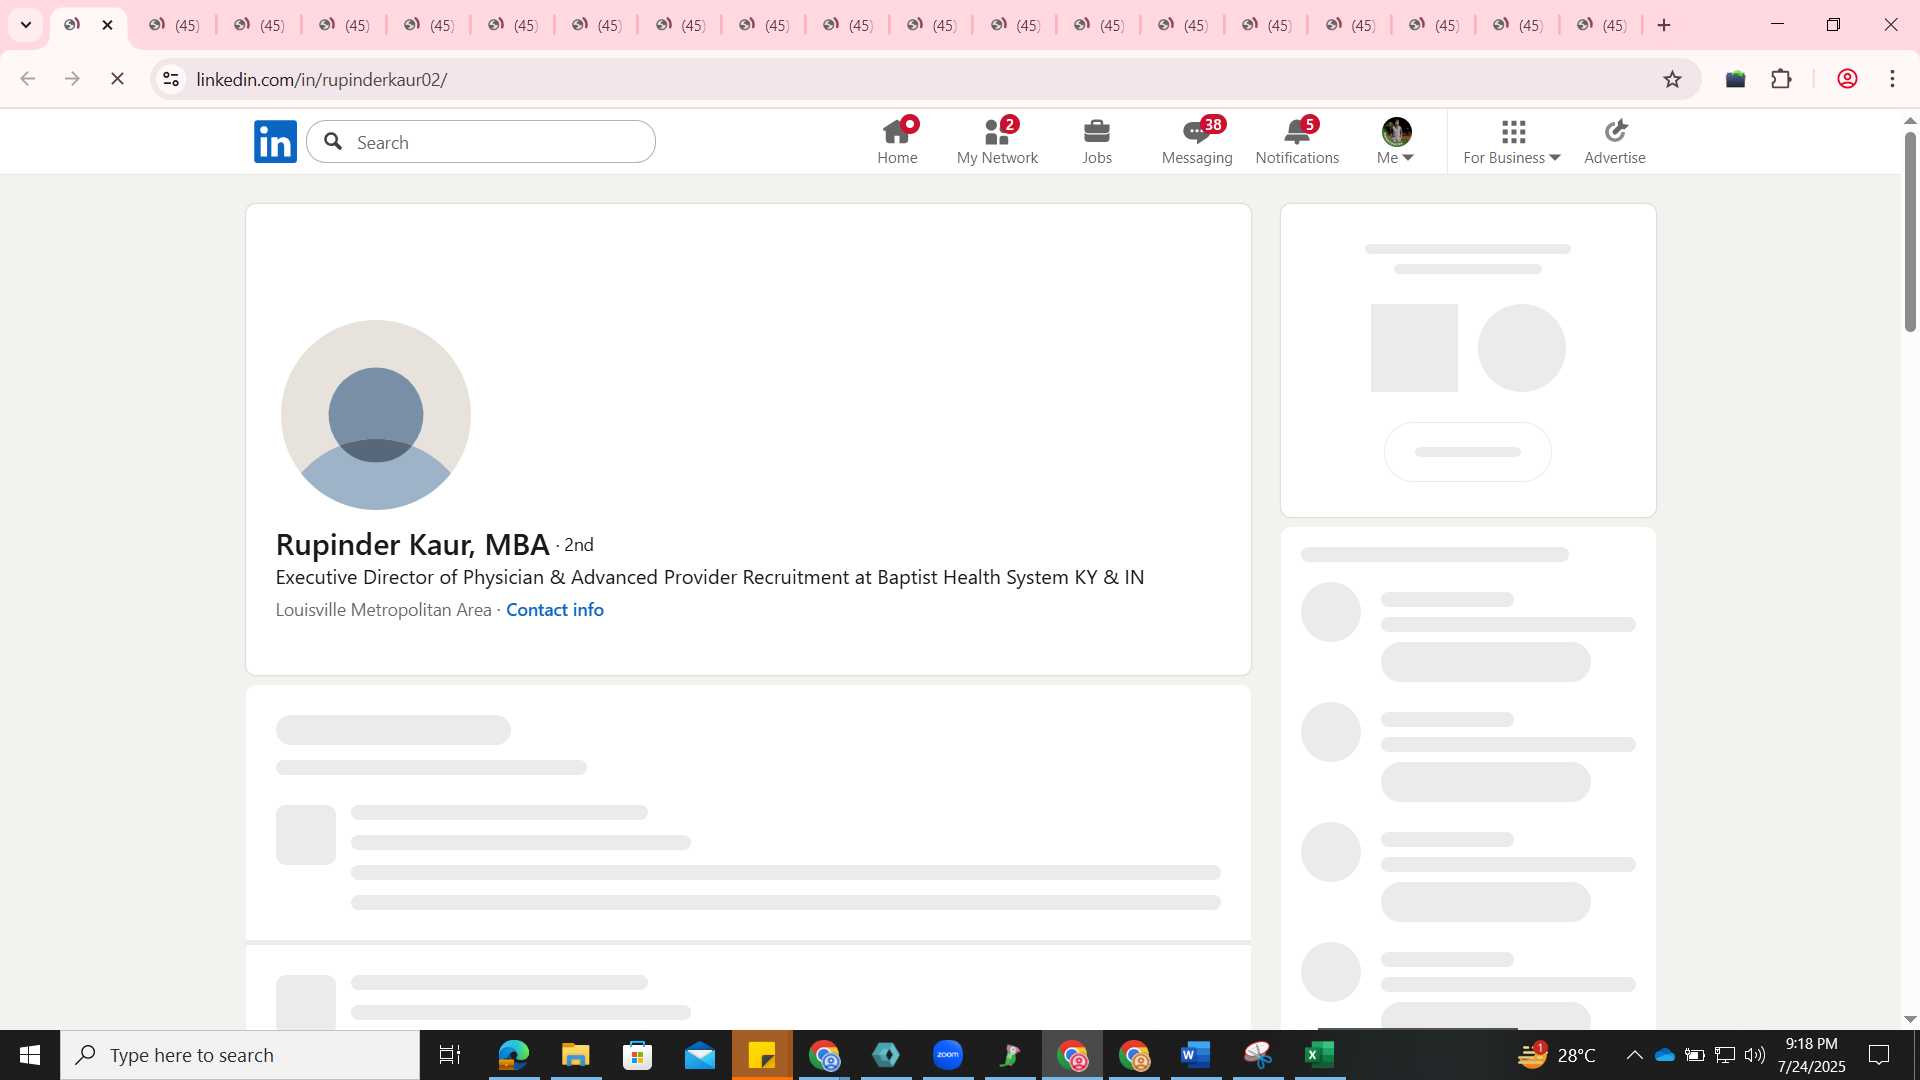
Task: Go back to the previous page
Action: coord(28,79)
